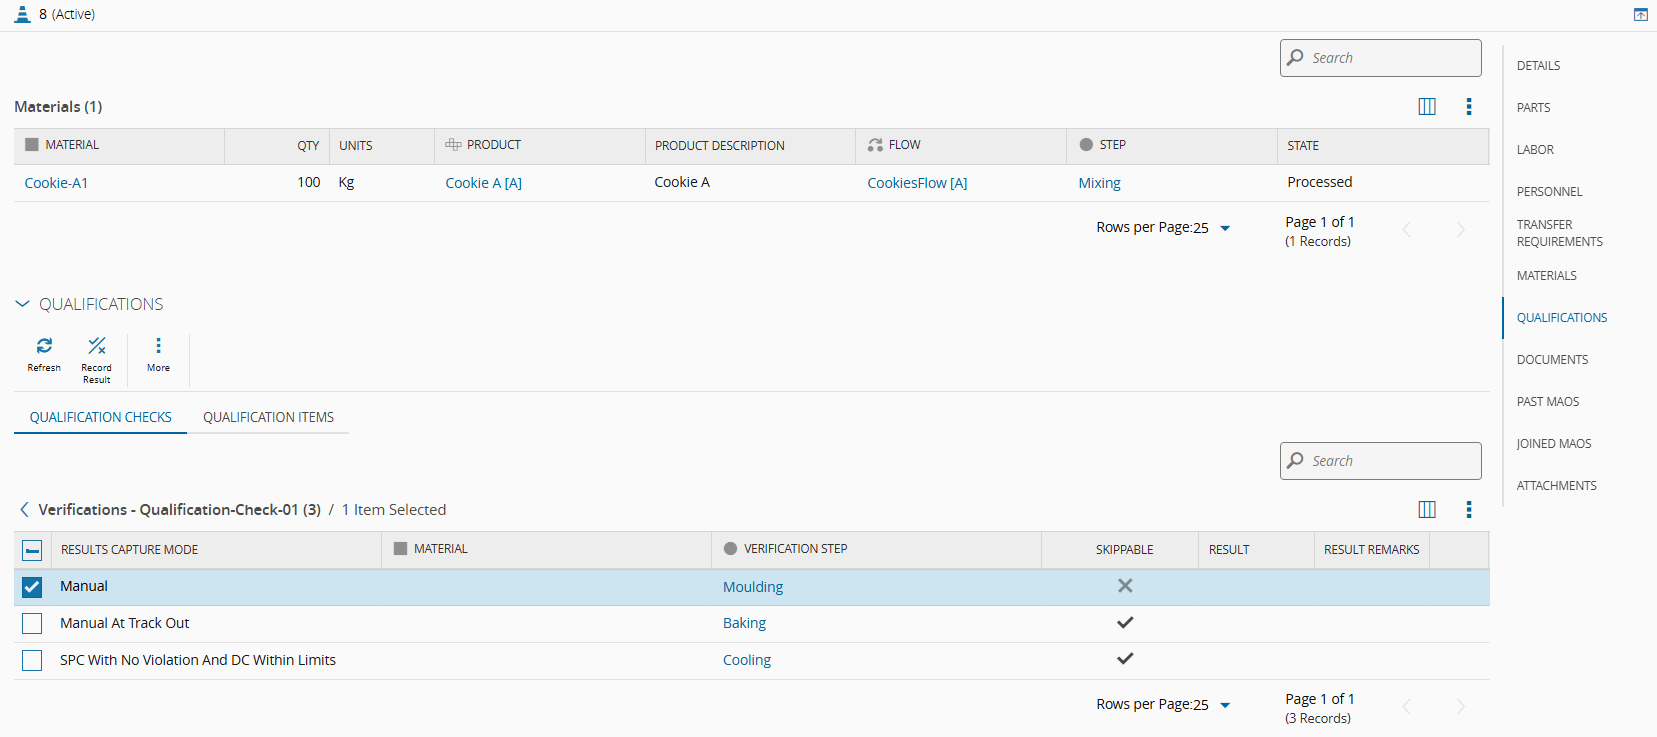
Task: Uncheck the Manual verification row checkbox
Action: pyautogui.click(x=32, y=587)
